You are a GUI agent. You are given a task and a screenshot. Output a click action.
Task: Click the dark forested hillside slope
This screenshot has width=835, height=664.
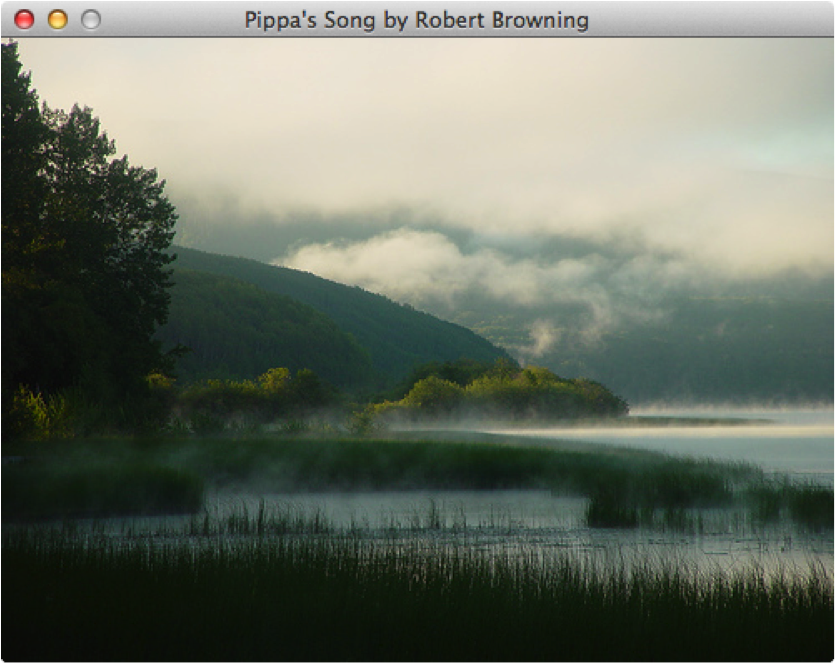click(298, 319)
